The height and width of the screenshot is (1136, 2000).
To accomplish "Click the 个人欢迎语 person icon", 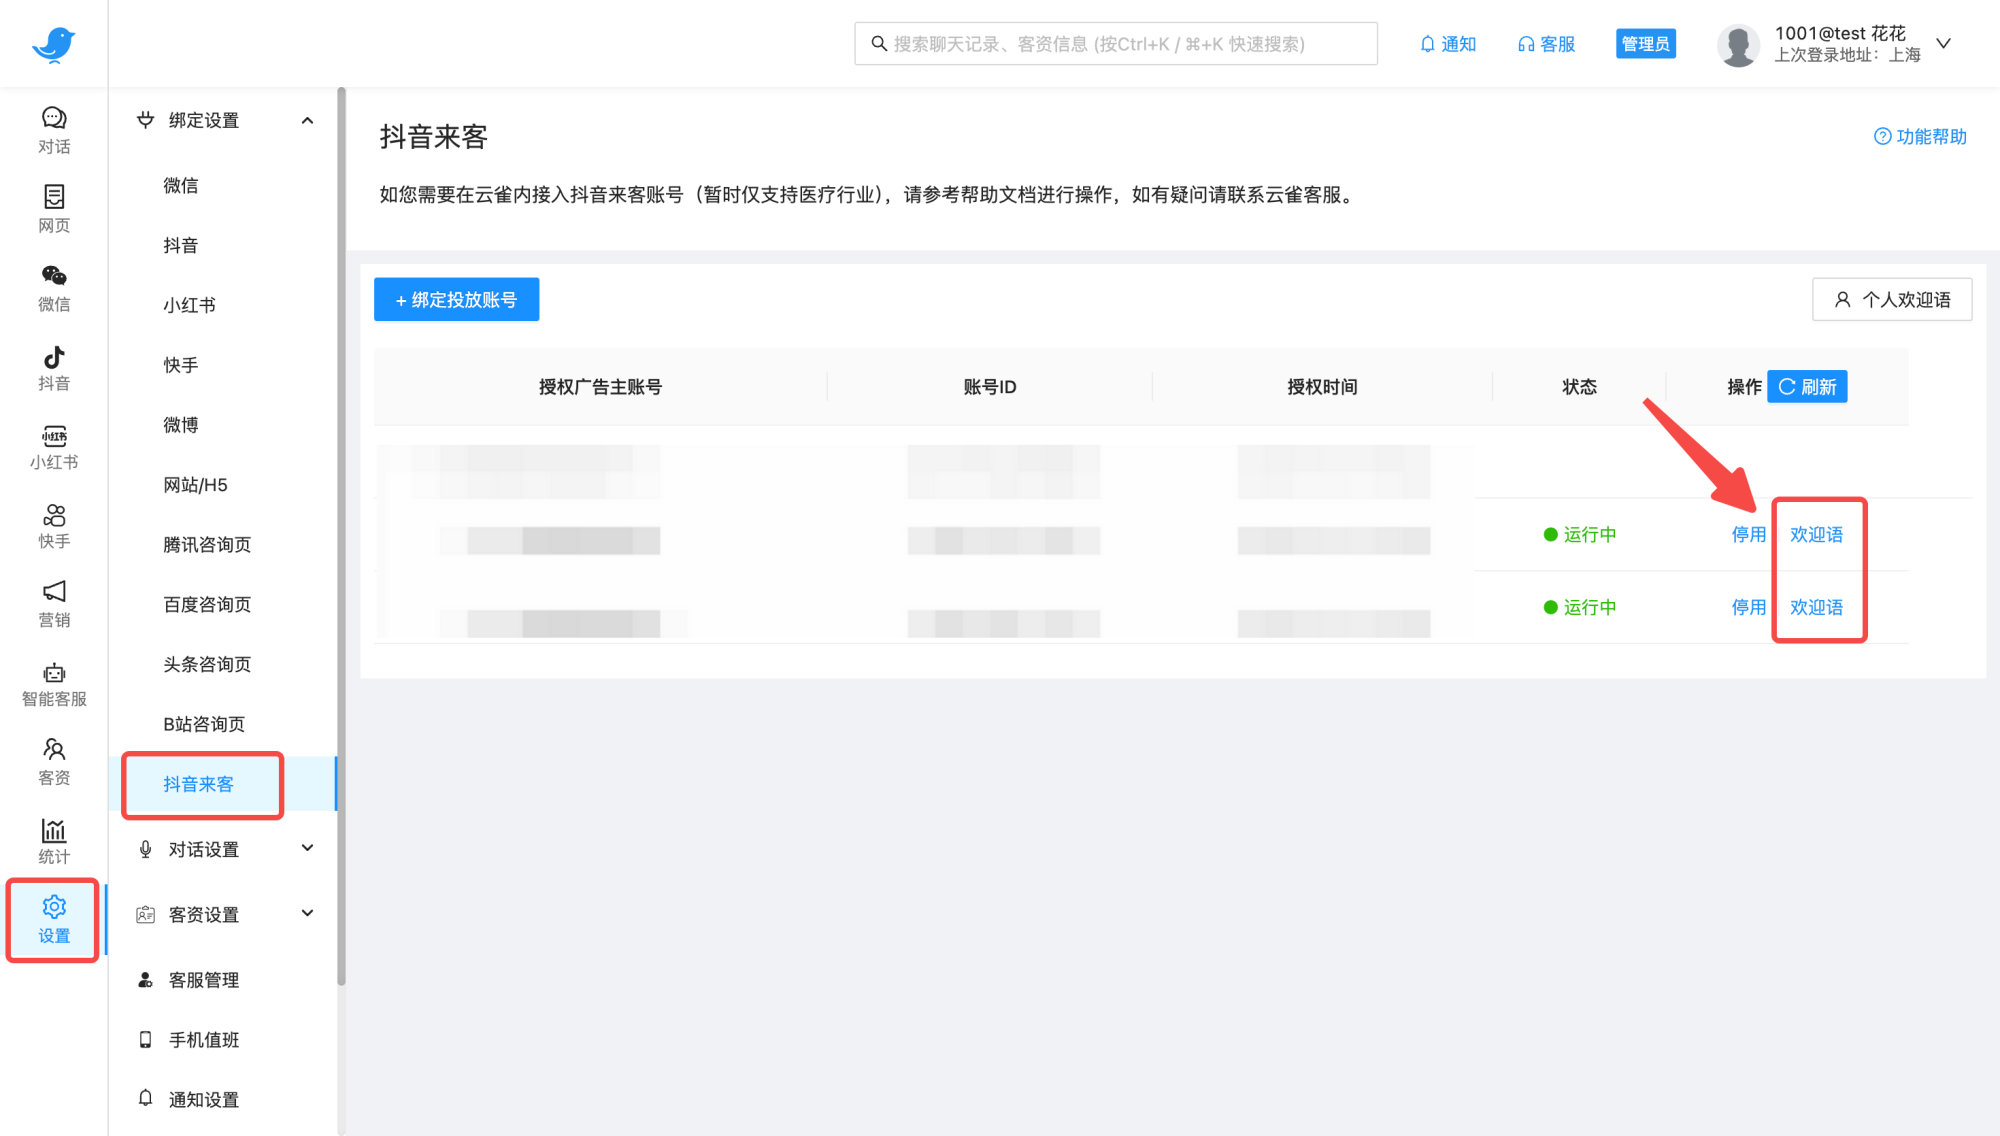I will click(1842, 300).
